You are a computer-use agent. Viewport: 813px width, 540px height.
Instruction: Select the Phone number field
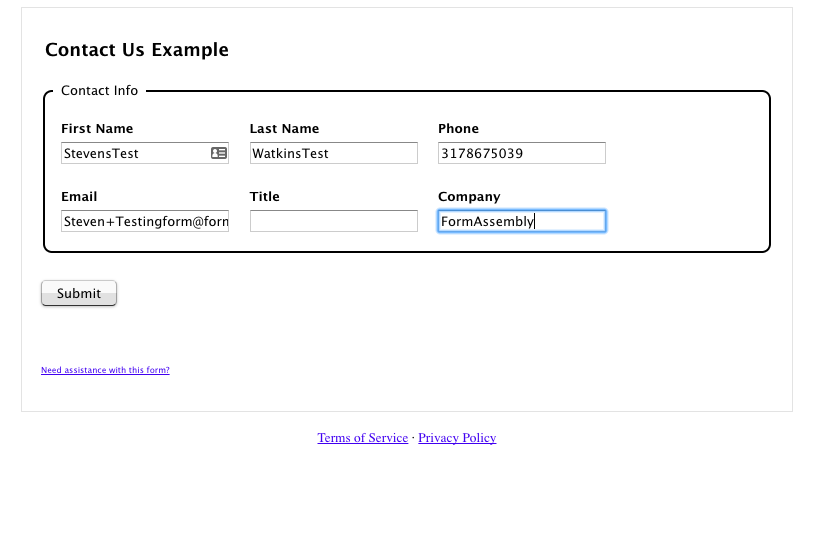[x=522, y=153]
